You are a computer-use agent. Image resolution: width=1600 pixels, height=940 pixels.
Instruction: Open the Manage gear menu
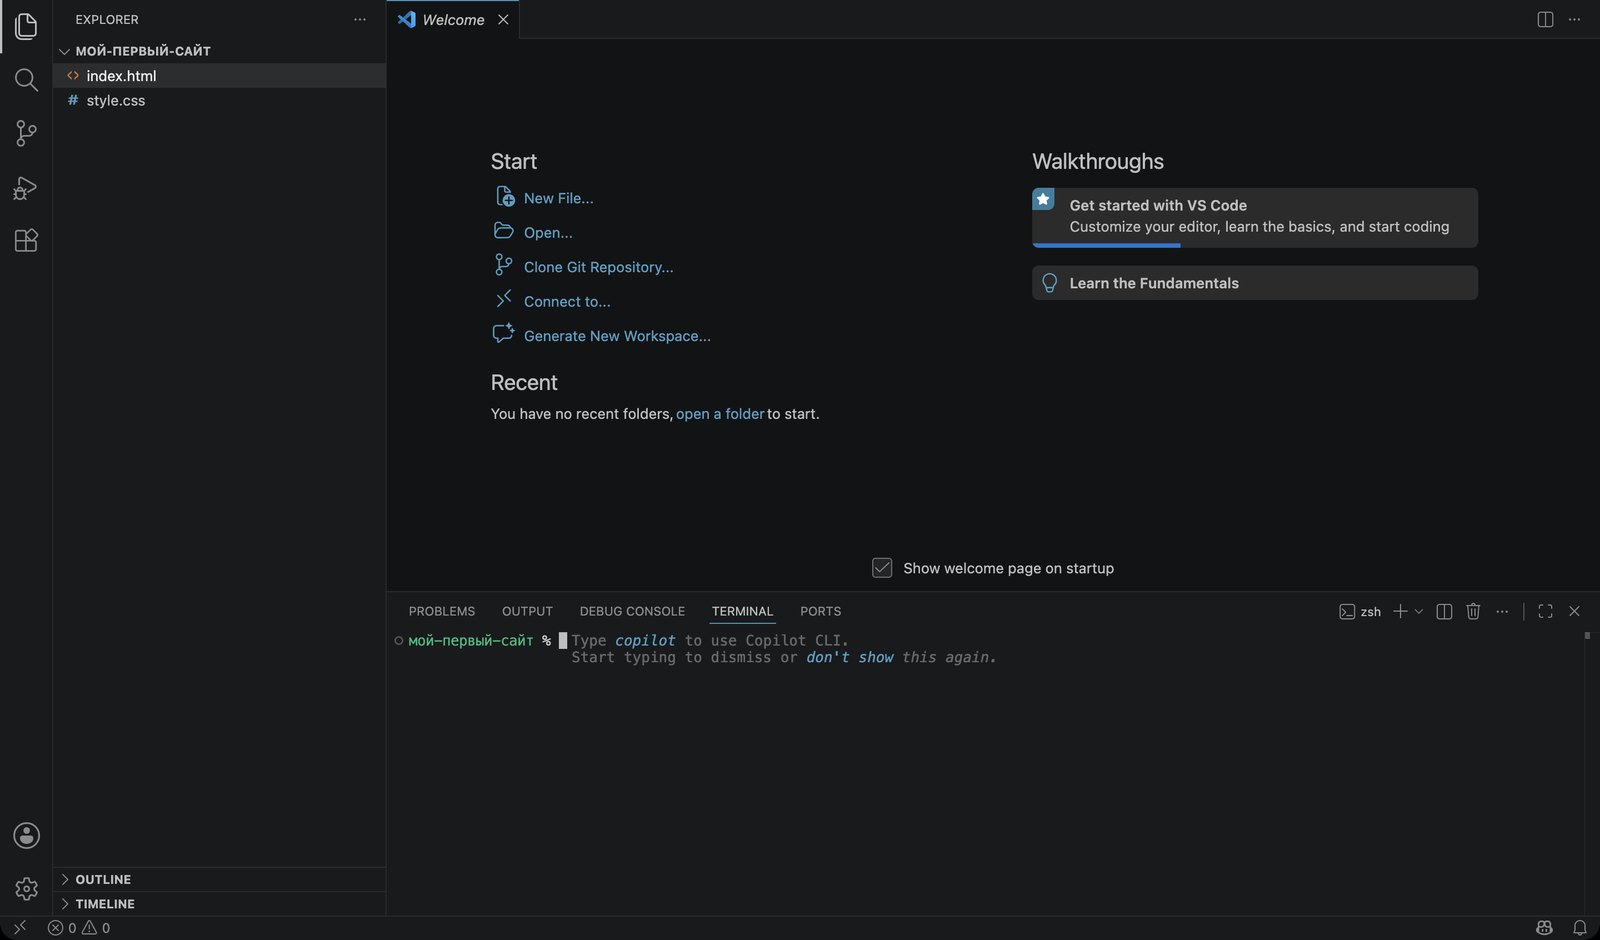pos(26,888)
